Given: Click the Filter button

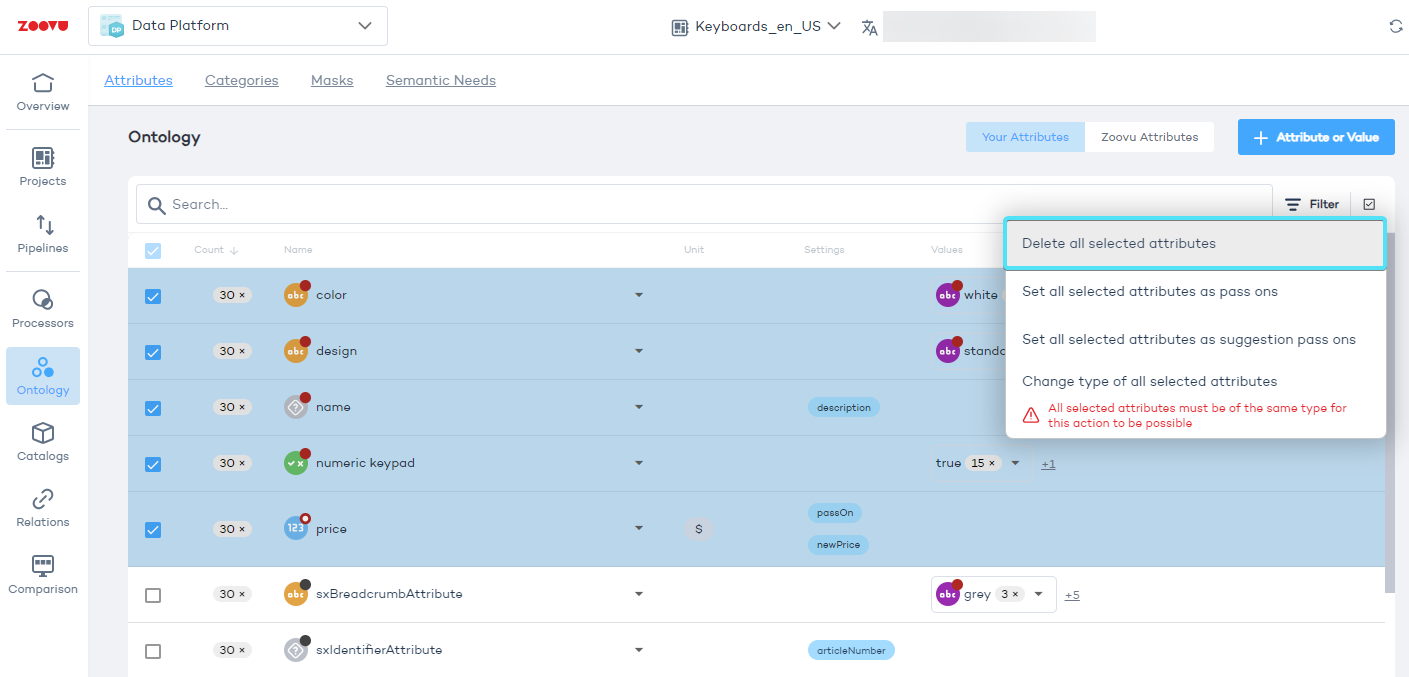Looking at the screenshot, I should (x=1312, y=204).
